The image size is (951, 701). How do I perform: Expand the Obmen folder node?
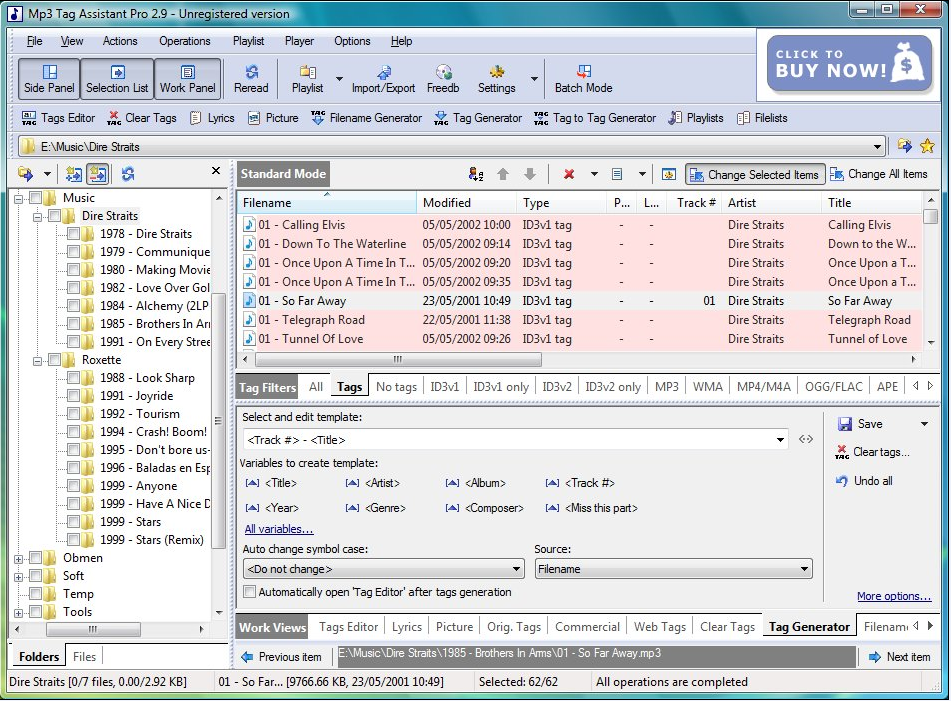pos(18,559)
